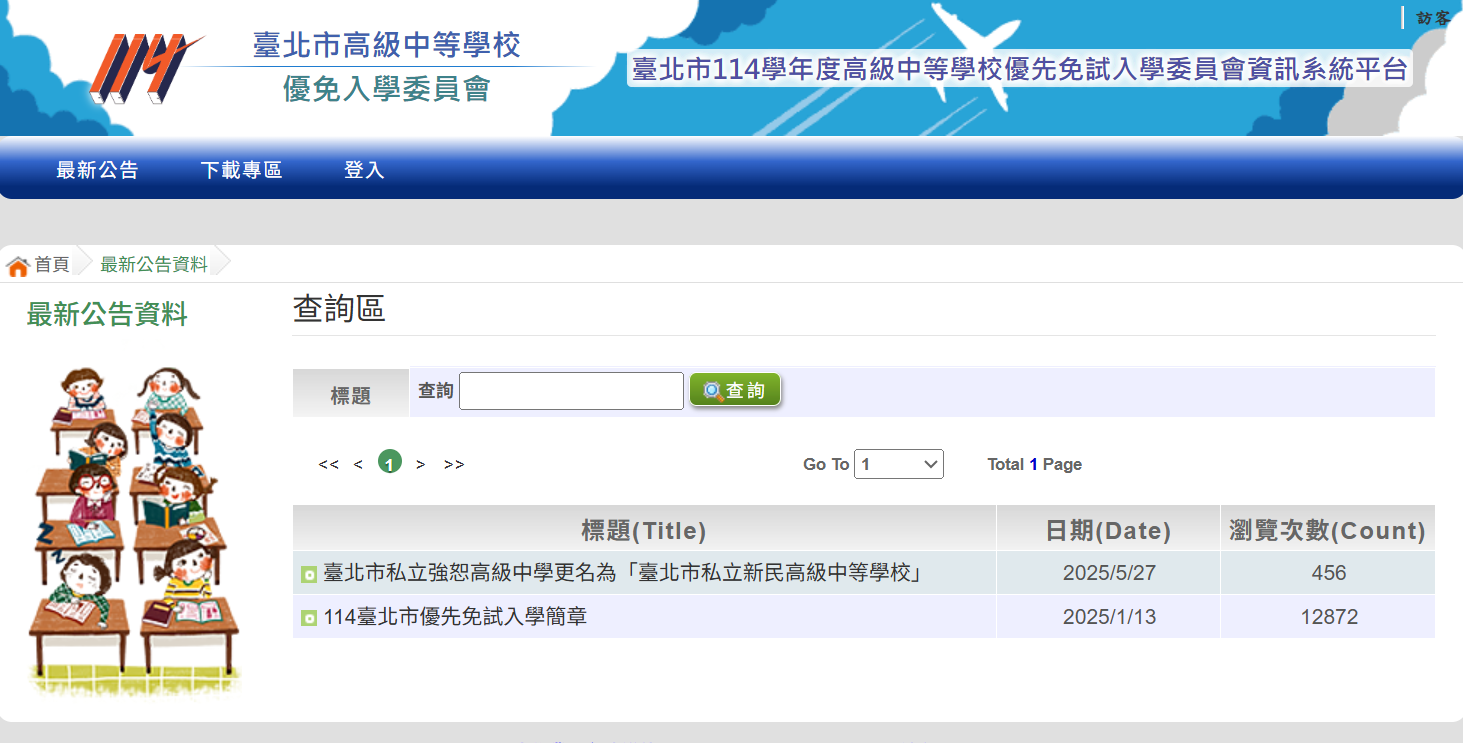Open 最新公告 menu item

click(97, 170)
